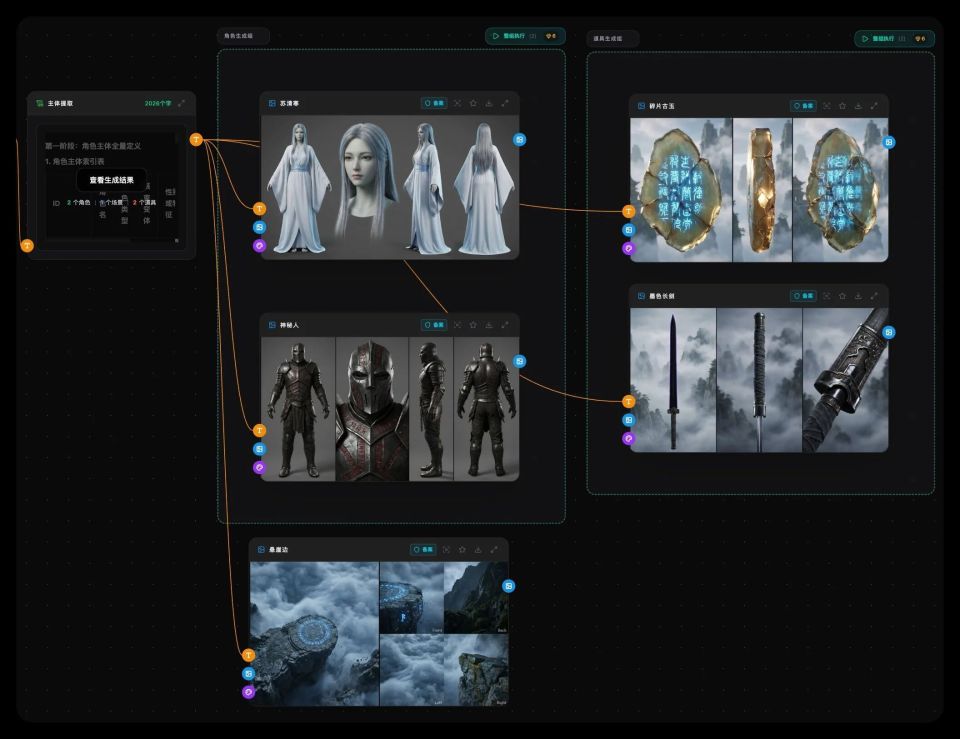The height and width of the screenshot is (739, 960).
Task: Expand the 苏清寒 node to fullscreen
Action: point(505,103)
